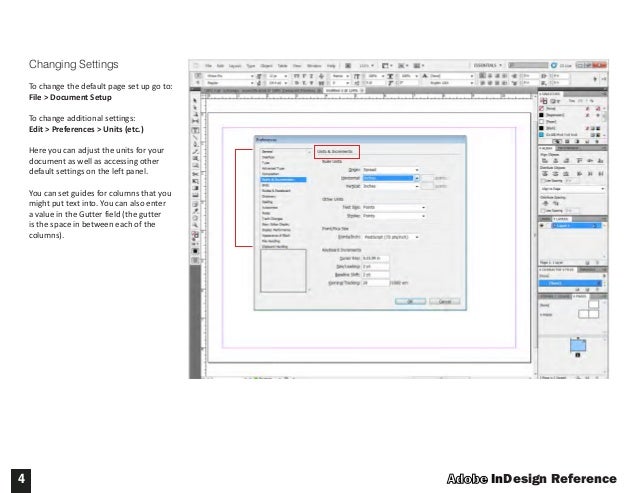Open the Horizontal ruler units dropdown

390,178
